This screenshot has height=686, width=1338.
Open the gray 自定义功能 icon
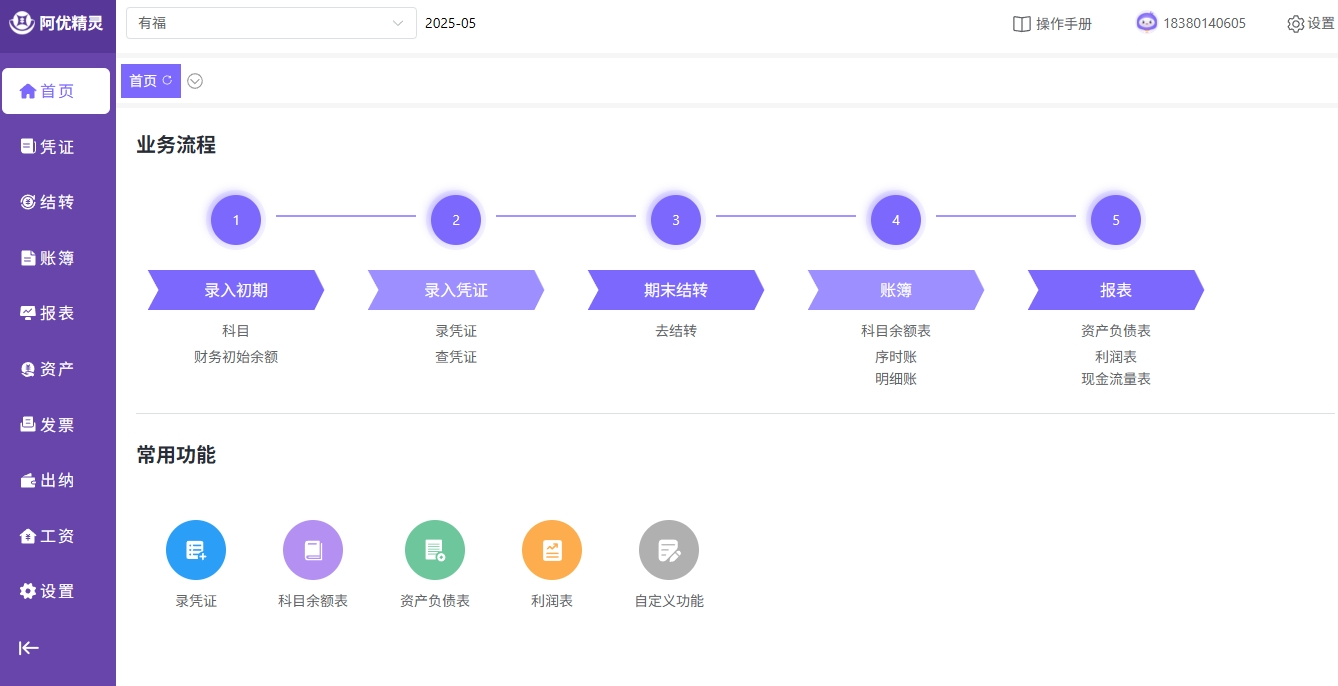[669, 550]
